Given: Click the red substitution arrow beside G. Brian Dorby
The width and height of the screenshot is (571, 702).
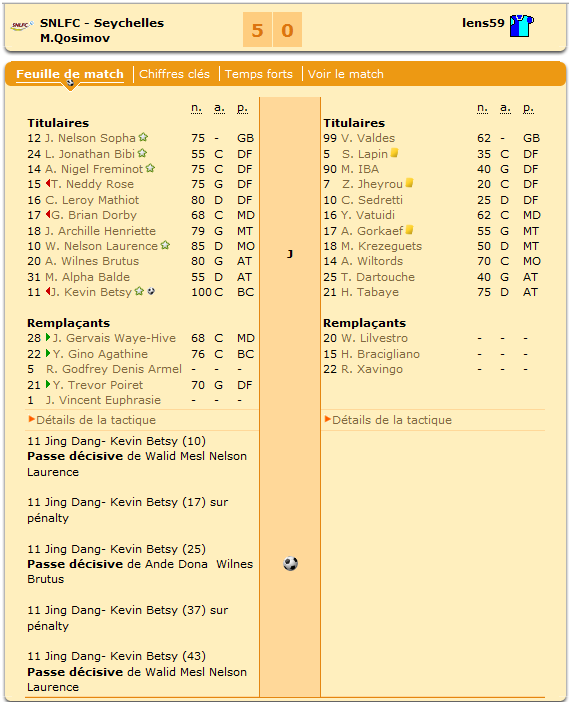Looking at the screenshot, I should (48, 214).
